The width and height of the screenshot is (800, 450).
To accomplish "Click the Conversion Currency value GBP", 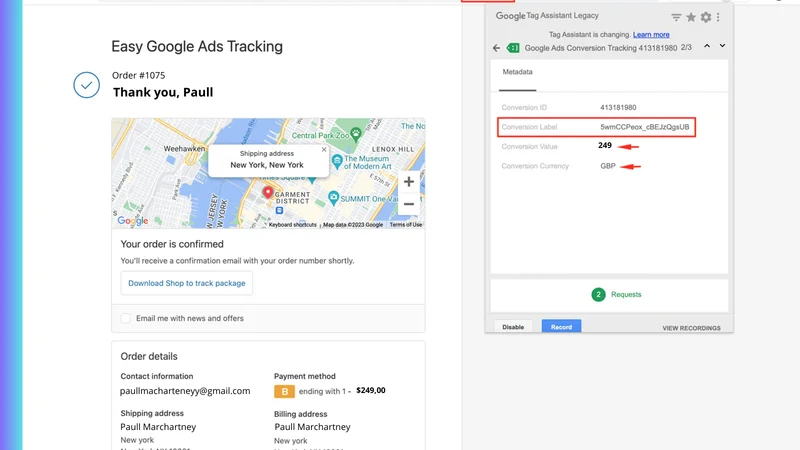I will pyautogui.click(x=608, y=166).
